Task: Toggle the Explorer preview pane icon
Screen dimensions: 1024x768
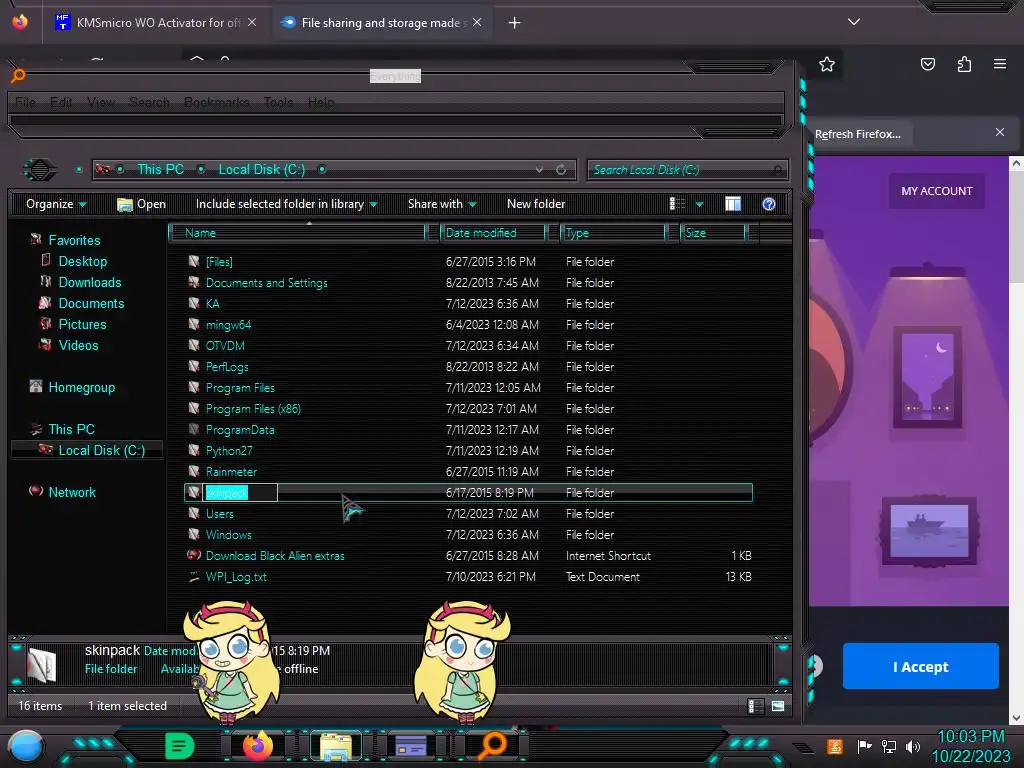Action: pos(733,204)
